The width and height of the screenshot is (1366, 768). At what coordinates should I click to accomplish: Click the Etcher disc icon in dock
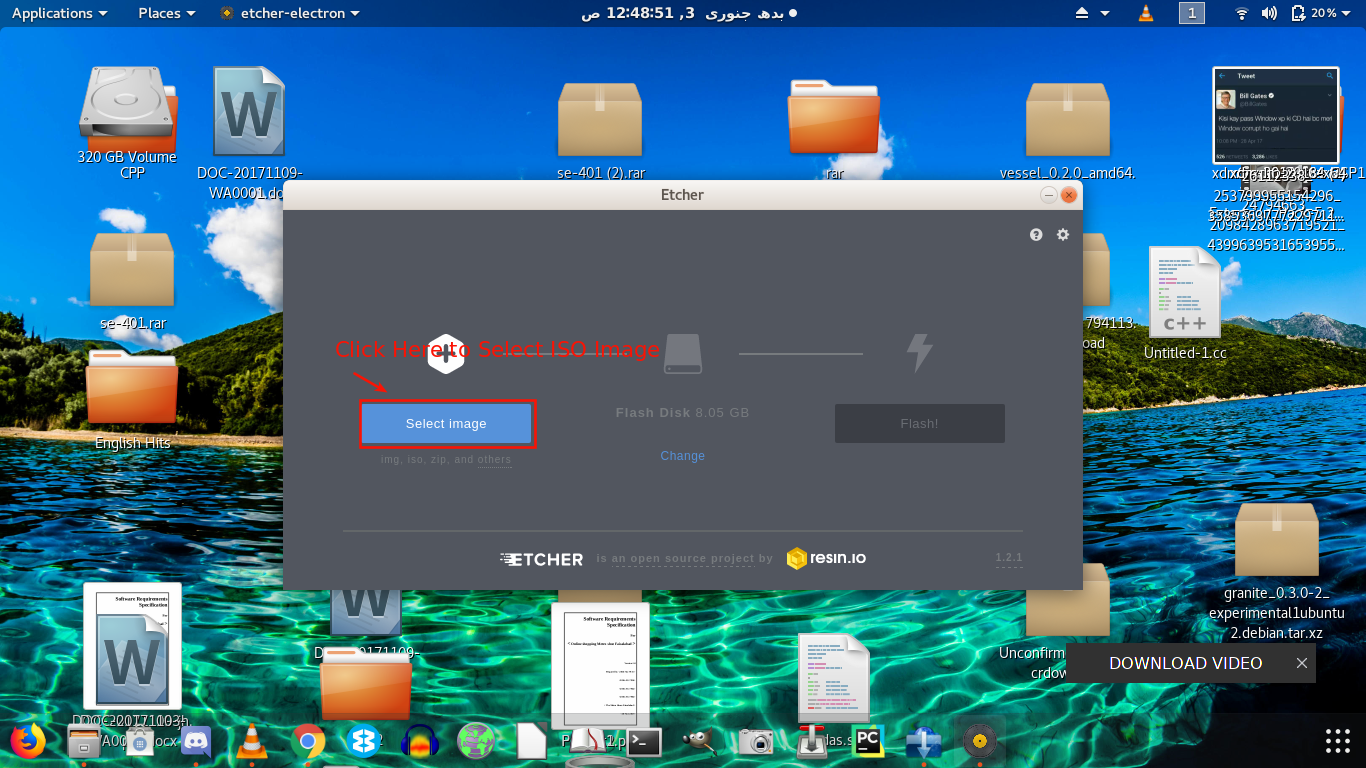point(980,741)
